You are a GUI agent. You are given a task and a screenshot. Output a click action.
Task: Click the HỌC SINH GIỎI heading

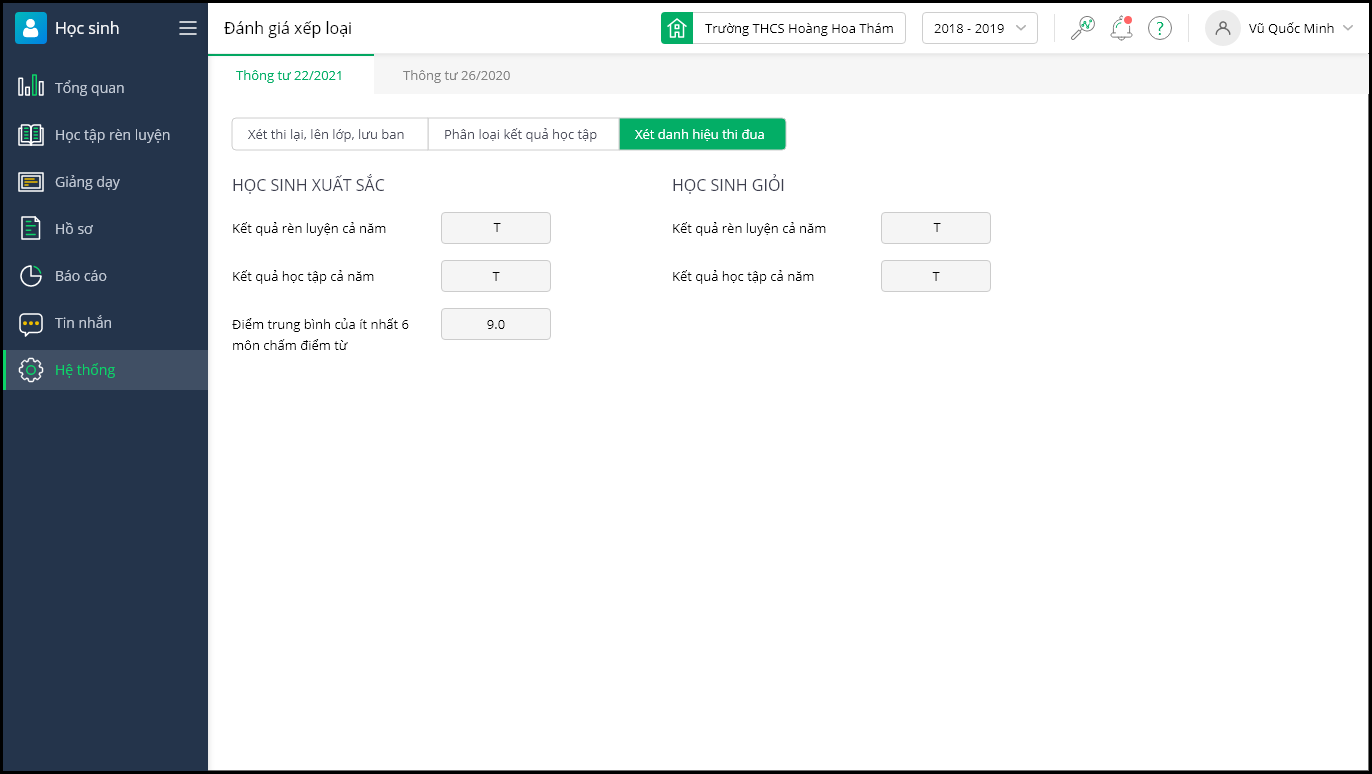(728, 185)
